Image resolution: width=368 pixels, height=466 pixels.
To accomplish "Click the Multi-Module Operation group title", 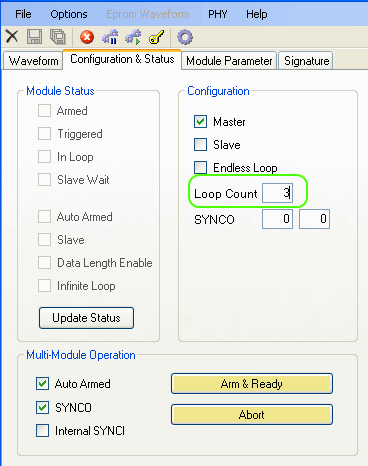I will tap(81, 355).
